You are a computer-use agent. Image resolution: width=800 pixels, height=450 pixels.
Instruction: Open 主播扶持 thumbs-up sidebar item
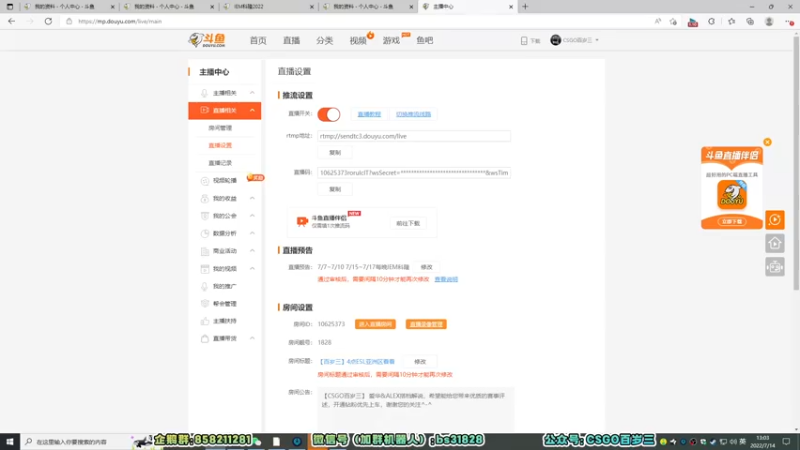[224, 321]
